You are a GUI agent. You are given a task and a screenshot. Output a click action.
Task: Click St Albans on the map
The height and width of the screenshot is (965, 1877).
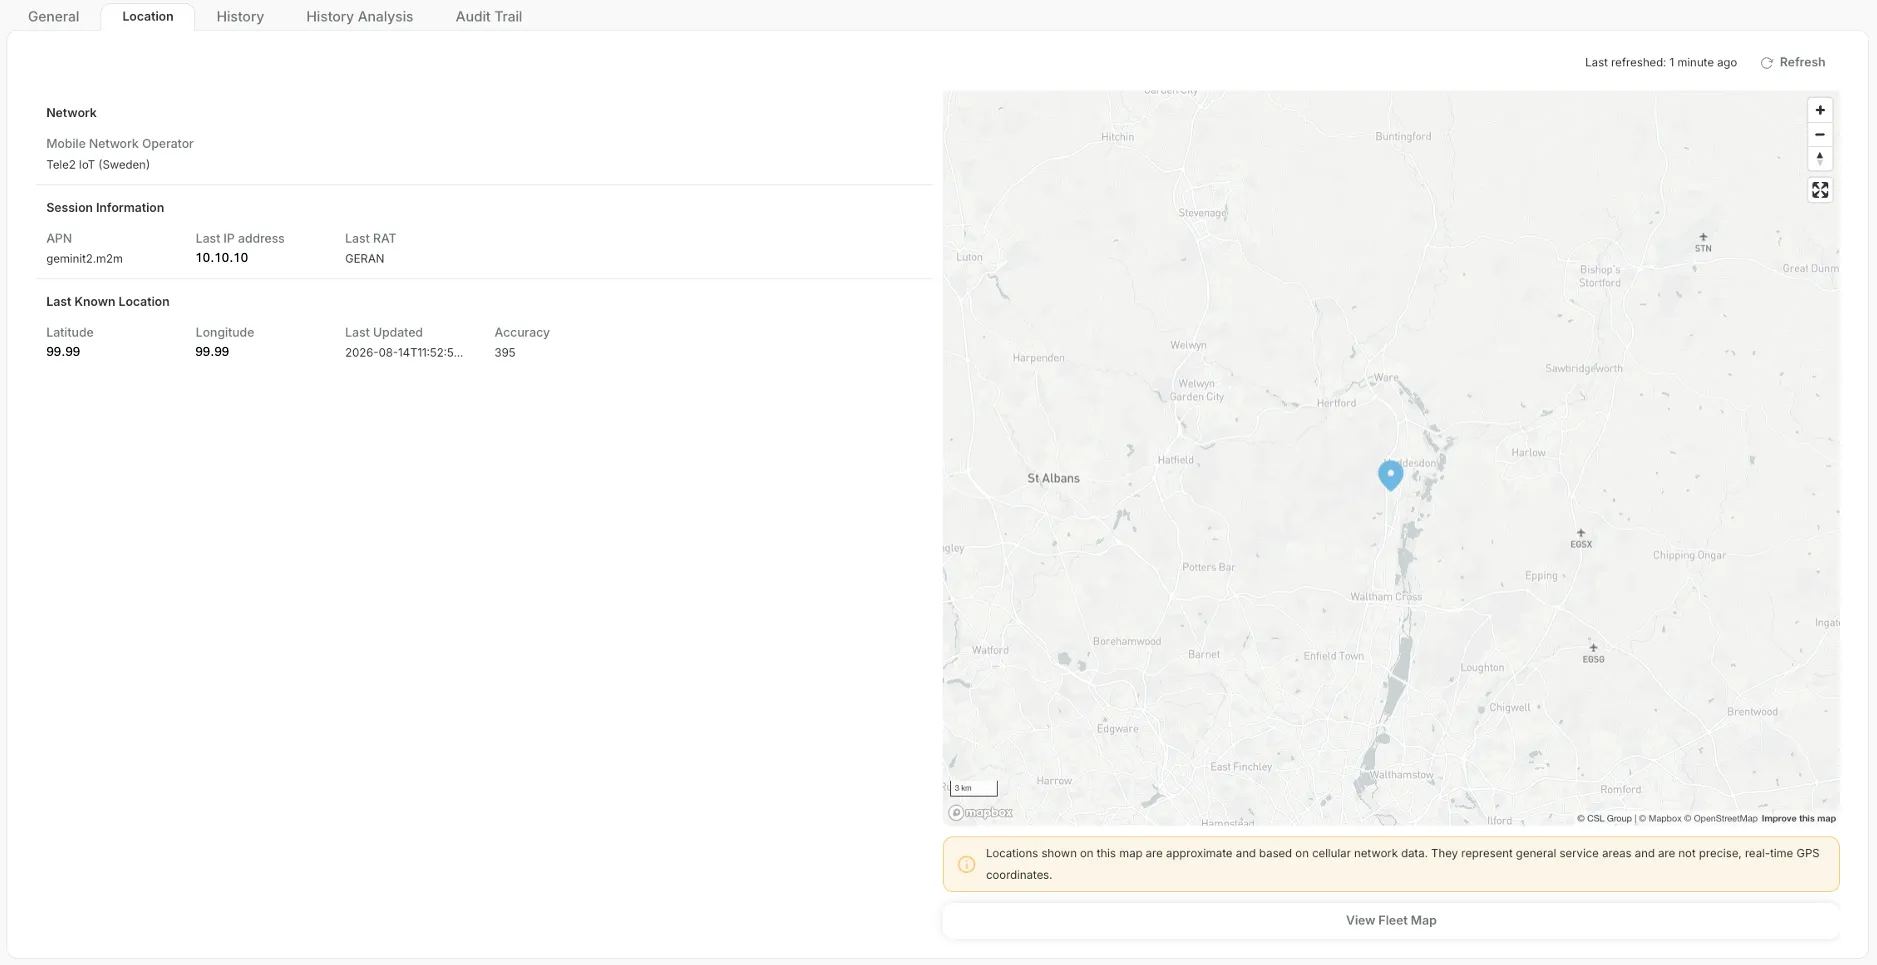pyautogui.click(x=1054, y=478)
